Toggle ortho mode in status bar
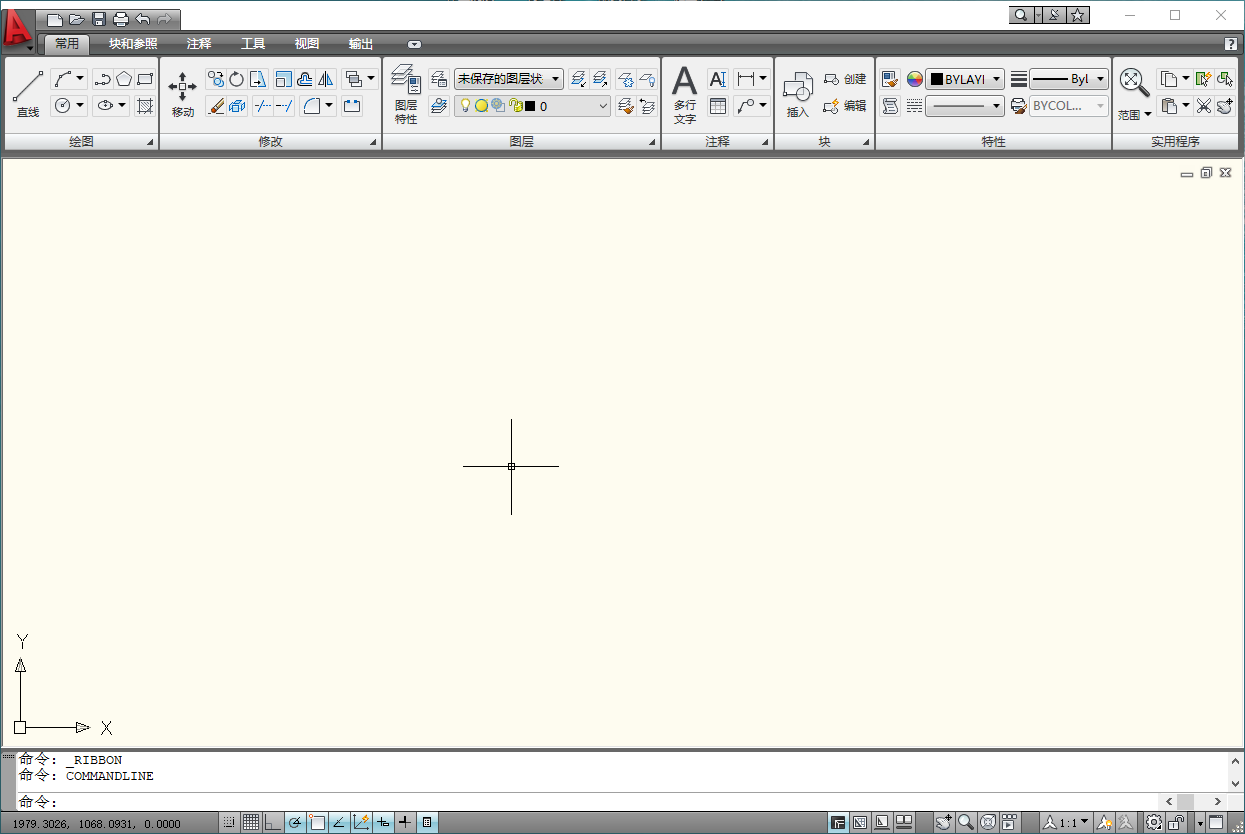 [271, 822]
